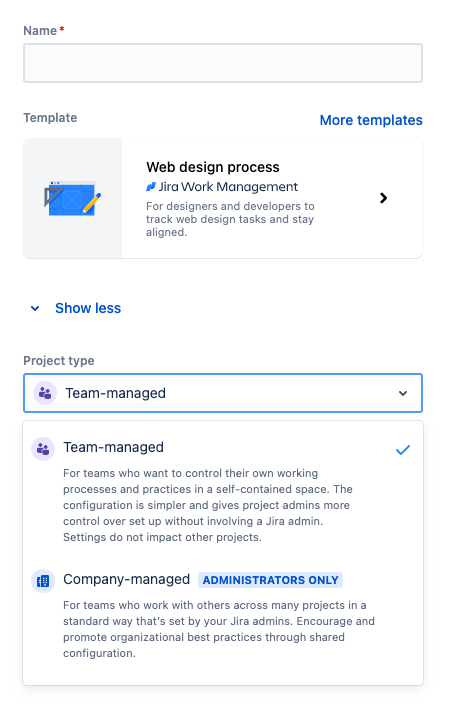This screenshot has width=449, height=708.
Task: Click the ADMINISTRATORS ONLY badge
Action: coord(270,580)
